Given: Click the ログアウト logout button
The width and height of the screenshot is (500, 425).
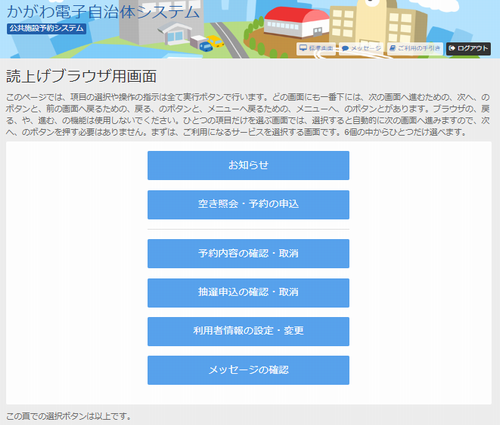Looking at the screenshot, I should point(468,49).
